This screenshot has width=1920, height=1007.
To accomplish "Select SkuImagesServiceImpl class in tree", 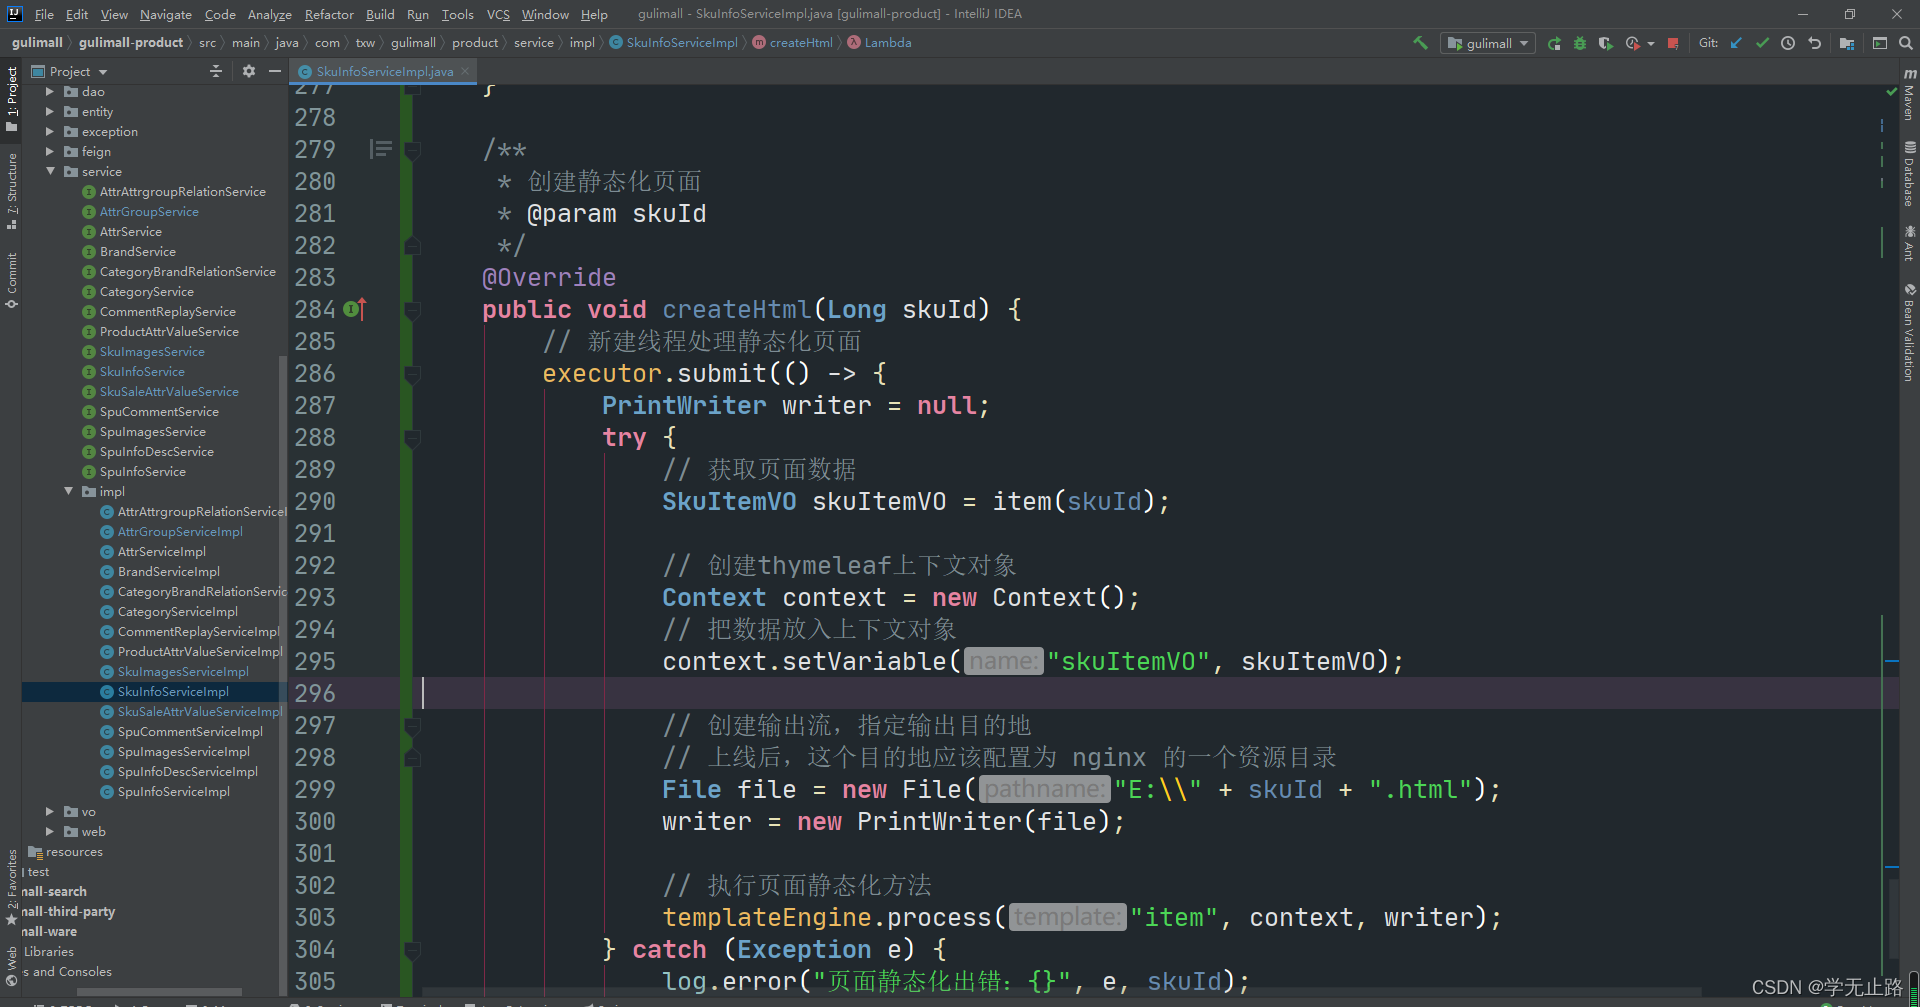I will (x=182, y=671).
